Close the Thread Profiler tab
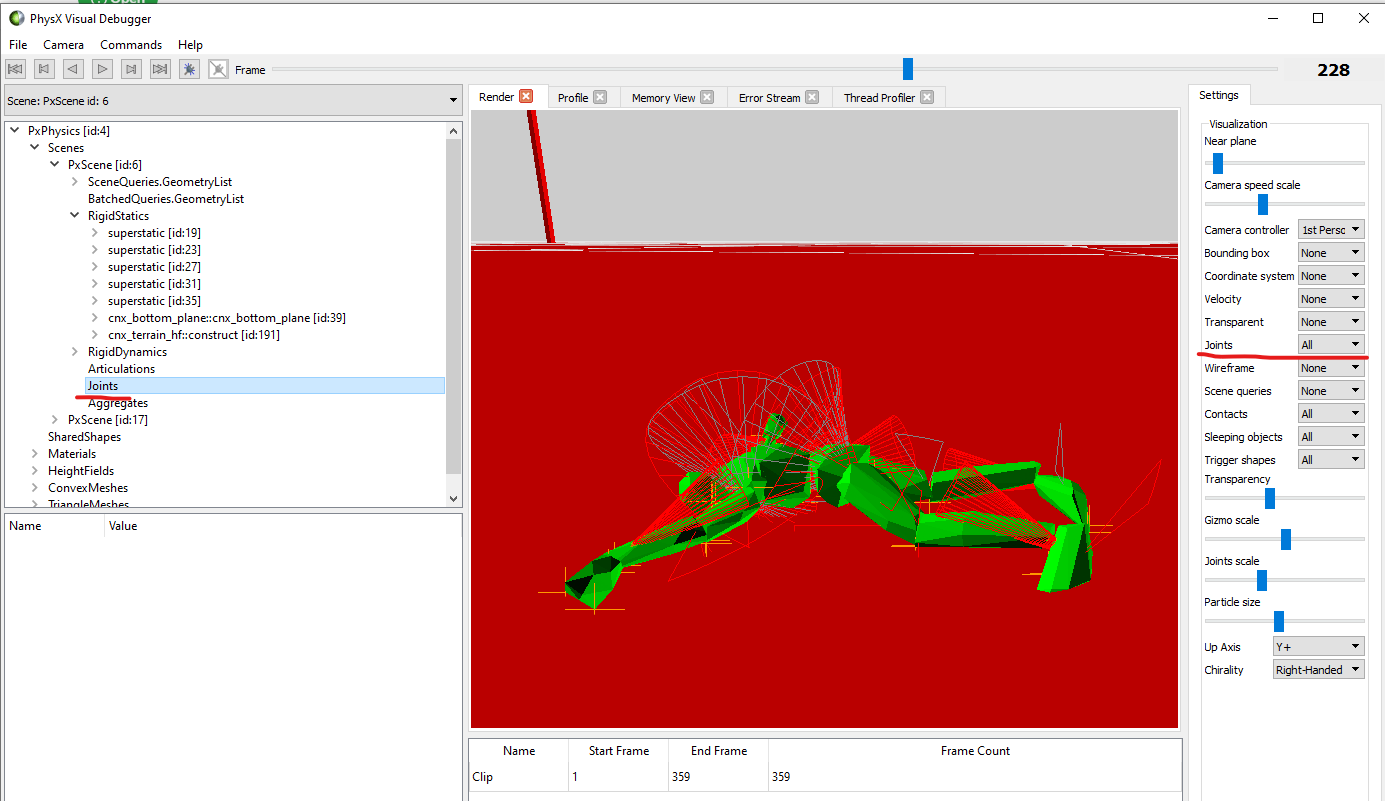The image size is (1385, 801). click(x=928, y=96)
